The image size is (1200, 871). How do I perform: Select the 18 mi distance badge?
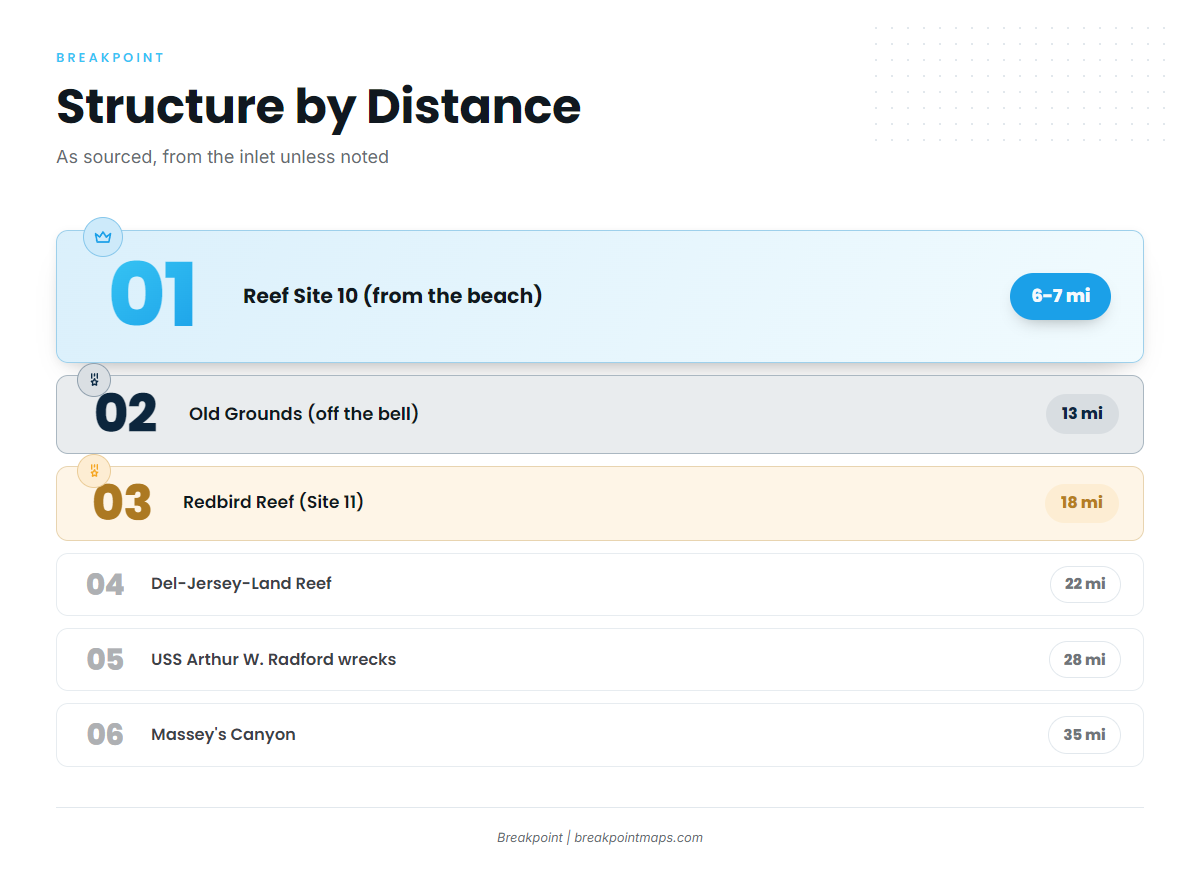[x=1082, y=503]
